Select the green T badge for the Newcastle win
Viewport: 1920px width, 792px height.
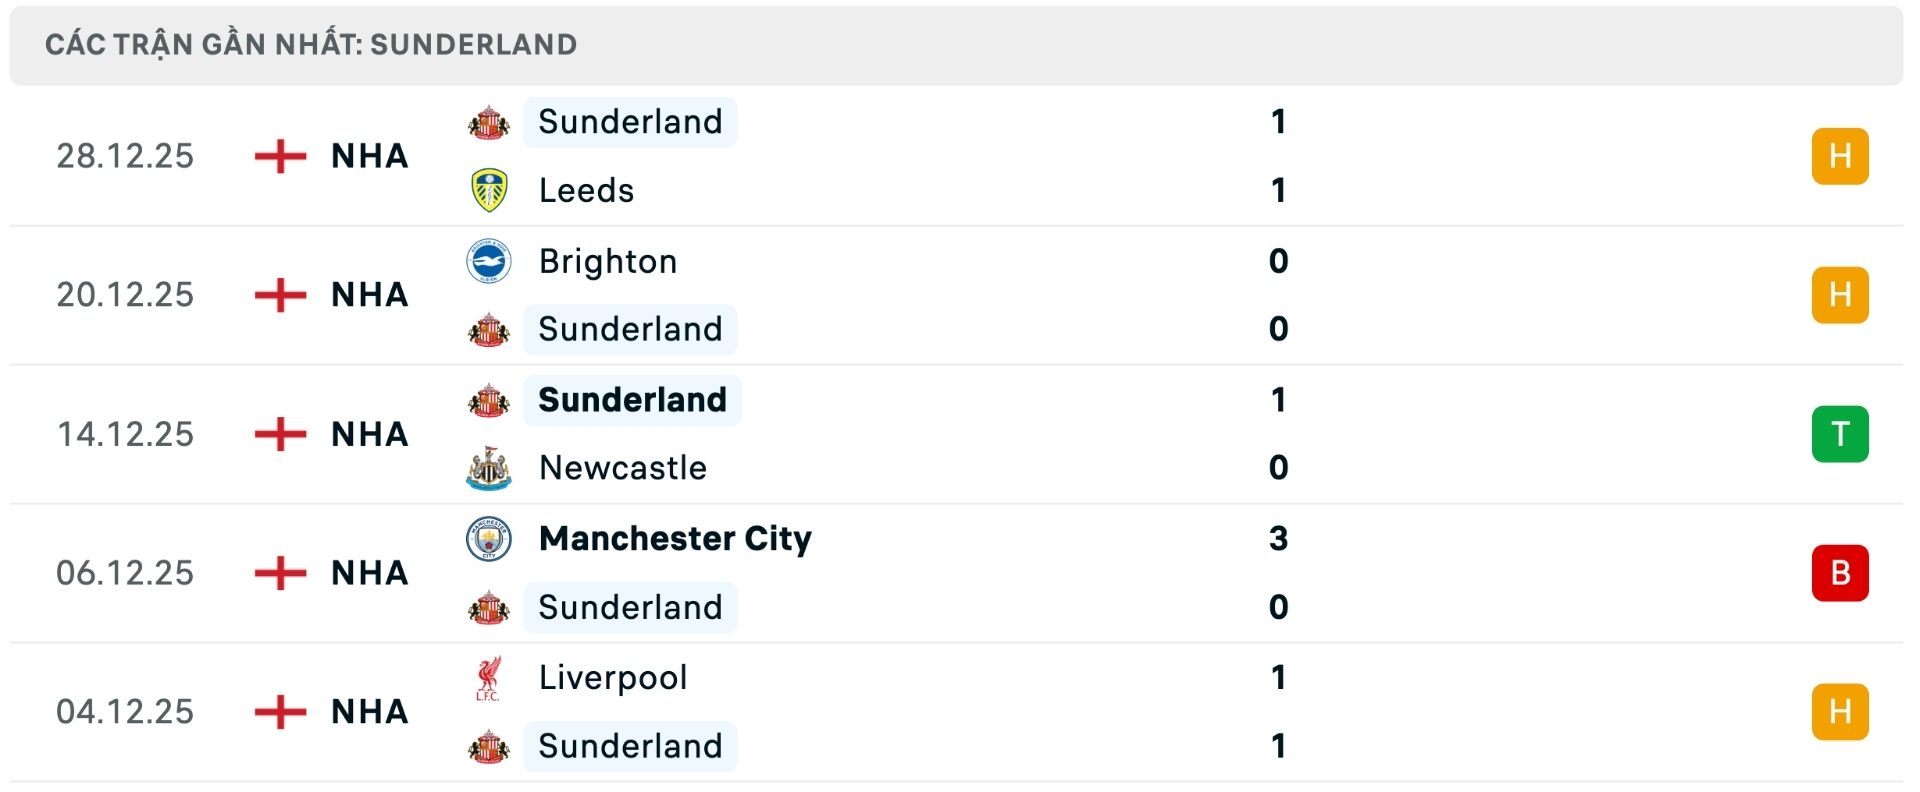(x=1840, y=434)
